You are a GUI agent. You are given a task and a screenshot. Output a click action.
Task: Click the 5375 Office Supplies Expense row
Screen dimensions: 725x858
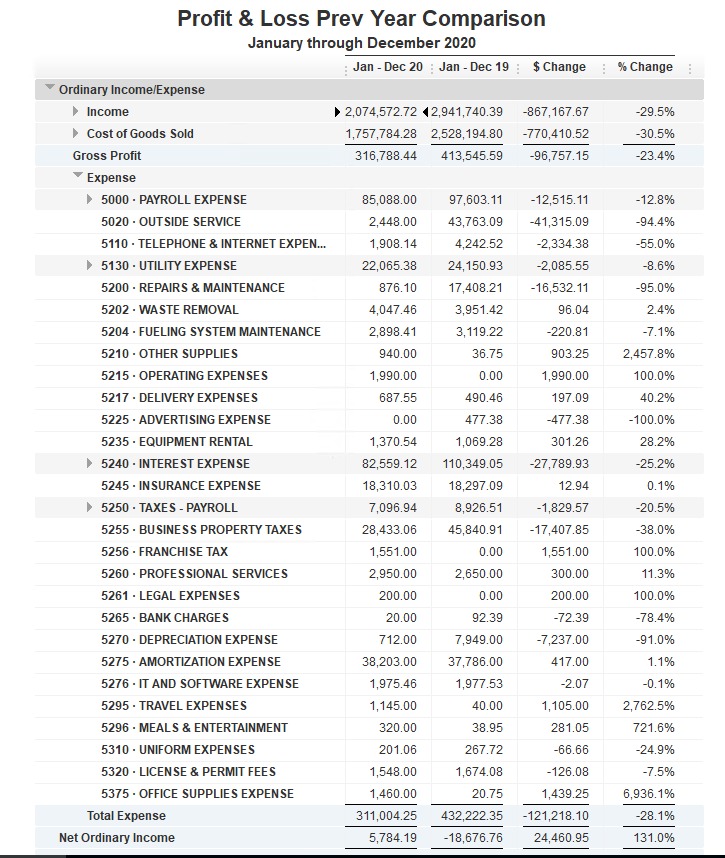coord(197,794)
